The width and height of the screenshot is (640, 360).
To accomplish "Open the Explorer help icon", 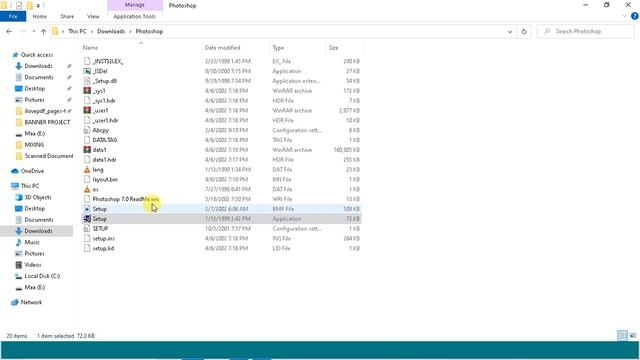I will click(635, 16).
